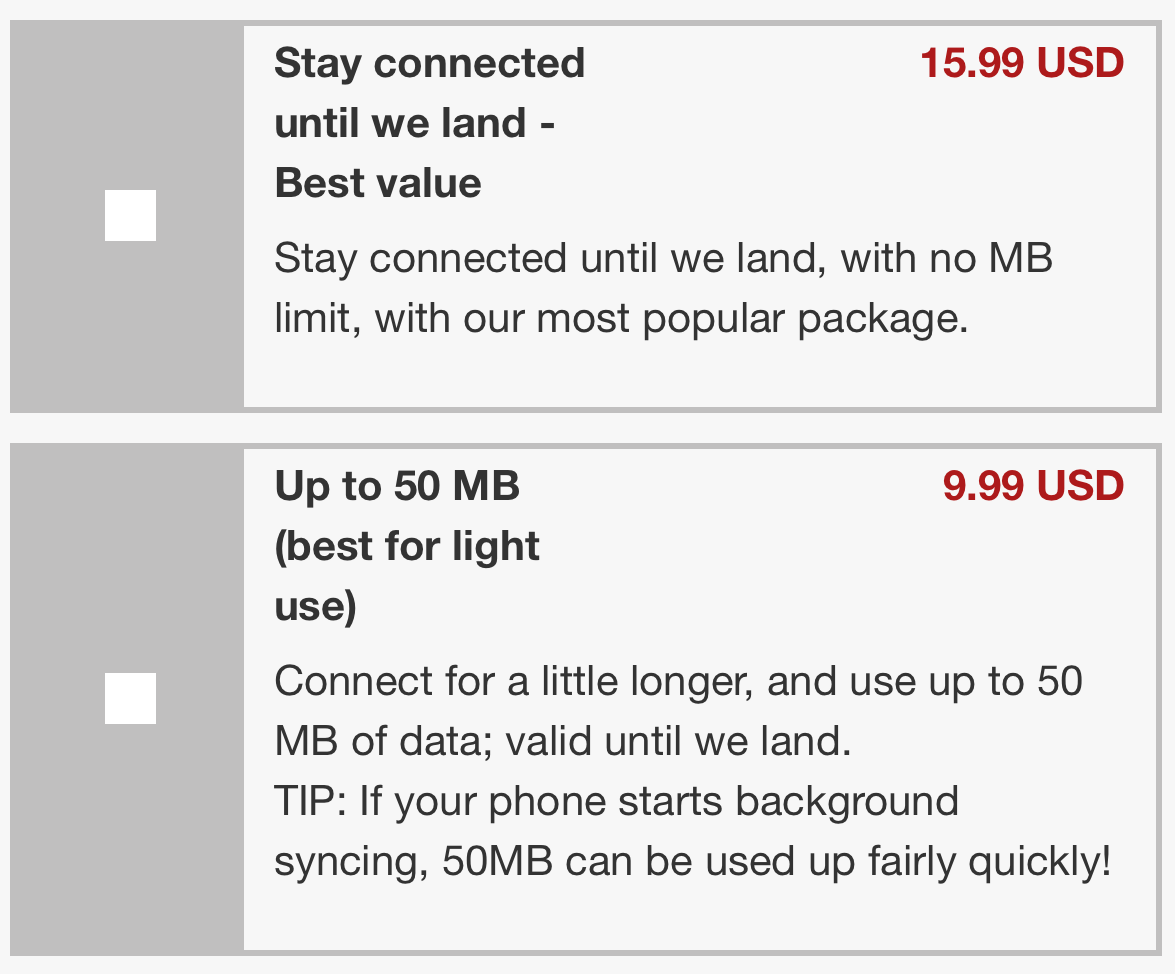Click "Connect for a little longer" description line
This screenshot has width=1175, height=974.
(x=678, y=682)
